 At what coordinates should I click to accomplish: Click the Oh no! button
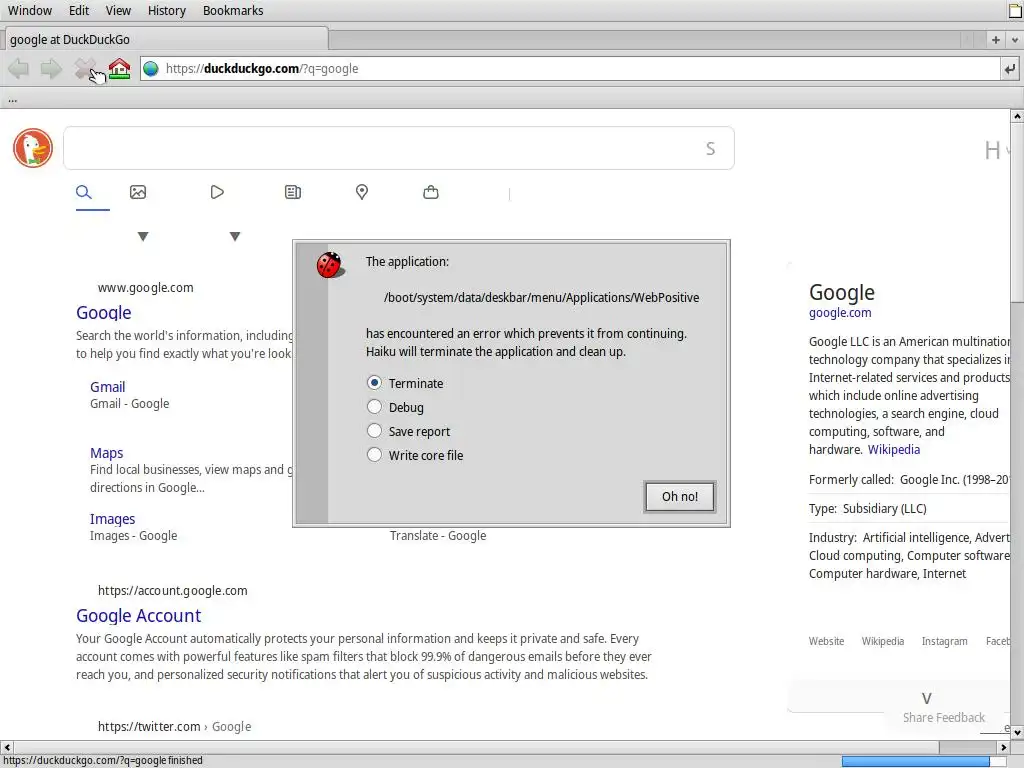pyautogui.click(x=680, y=497)
